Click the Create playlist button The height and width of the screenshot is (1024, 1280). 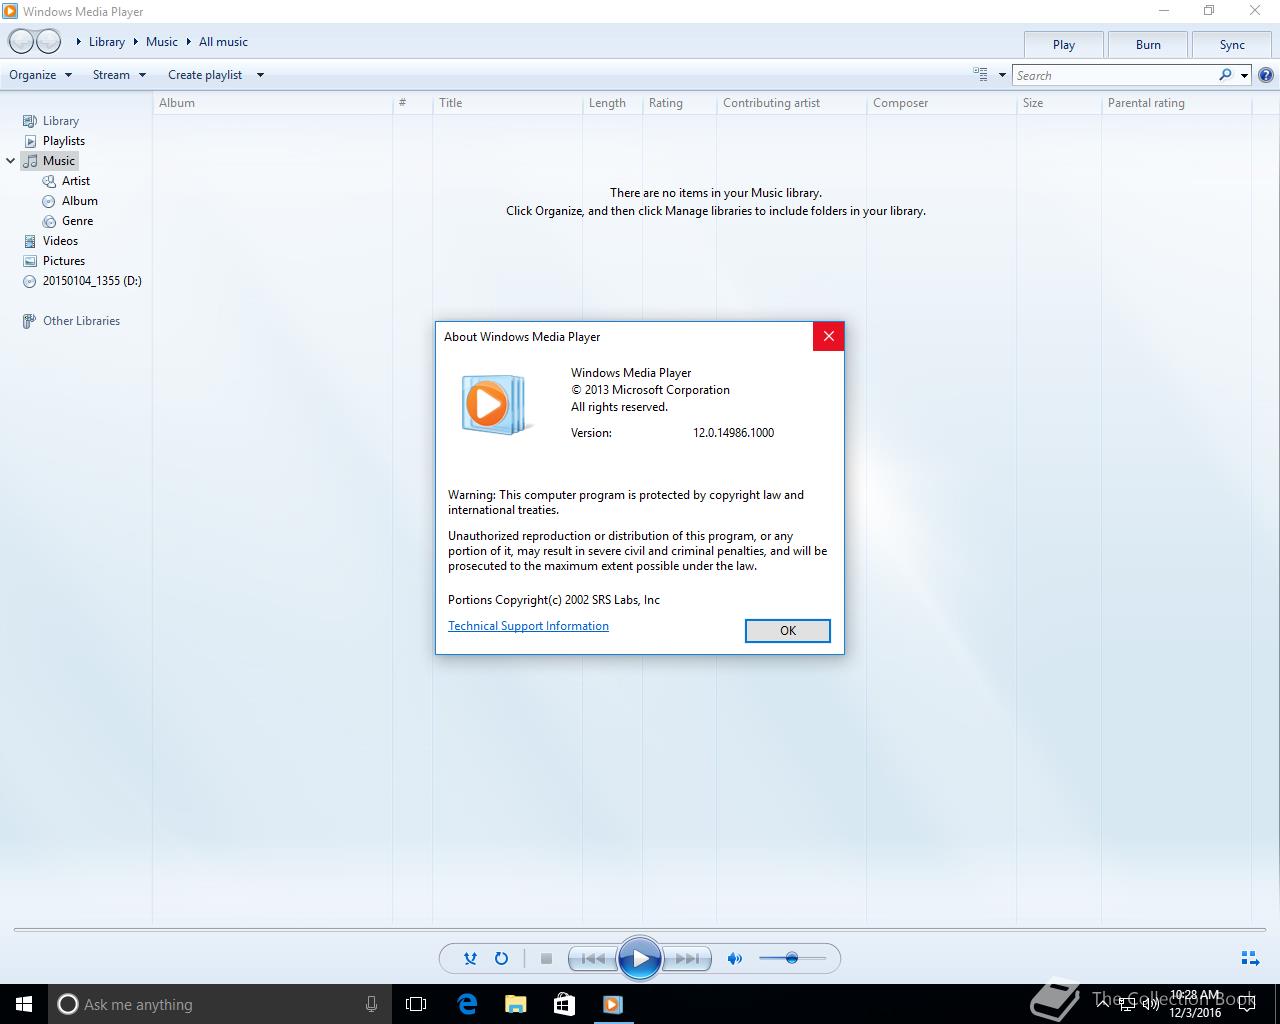205,75
